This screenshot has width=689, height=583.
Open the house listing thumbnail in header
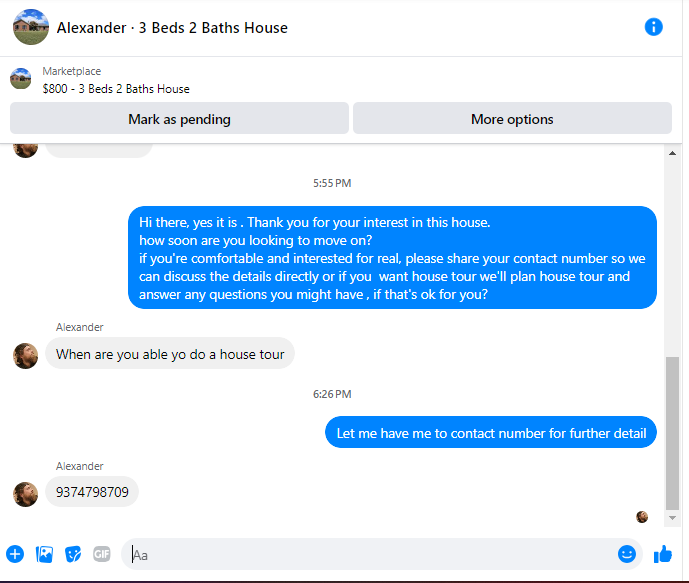tap(31, 27)
